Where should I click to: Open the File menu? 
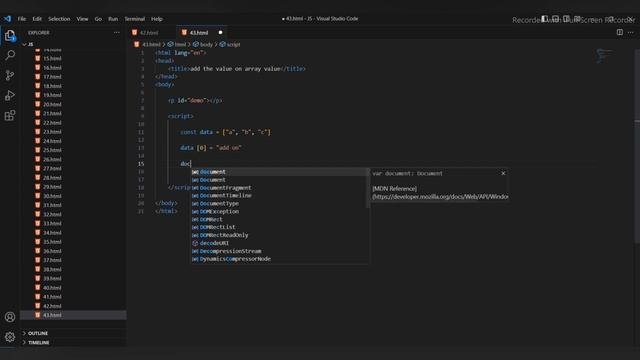pyautogui.click(x=22, y=19)
